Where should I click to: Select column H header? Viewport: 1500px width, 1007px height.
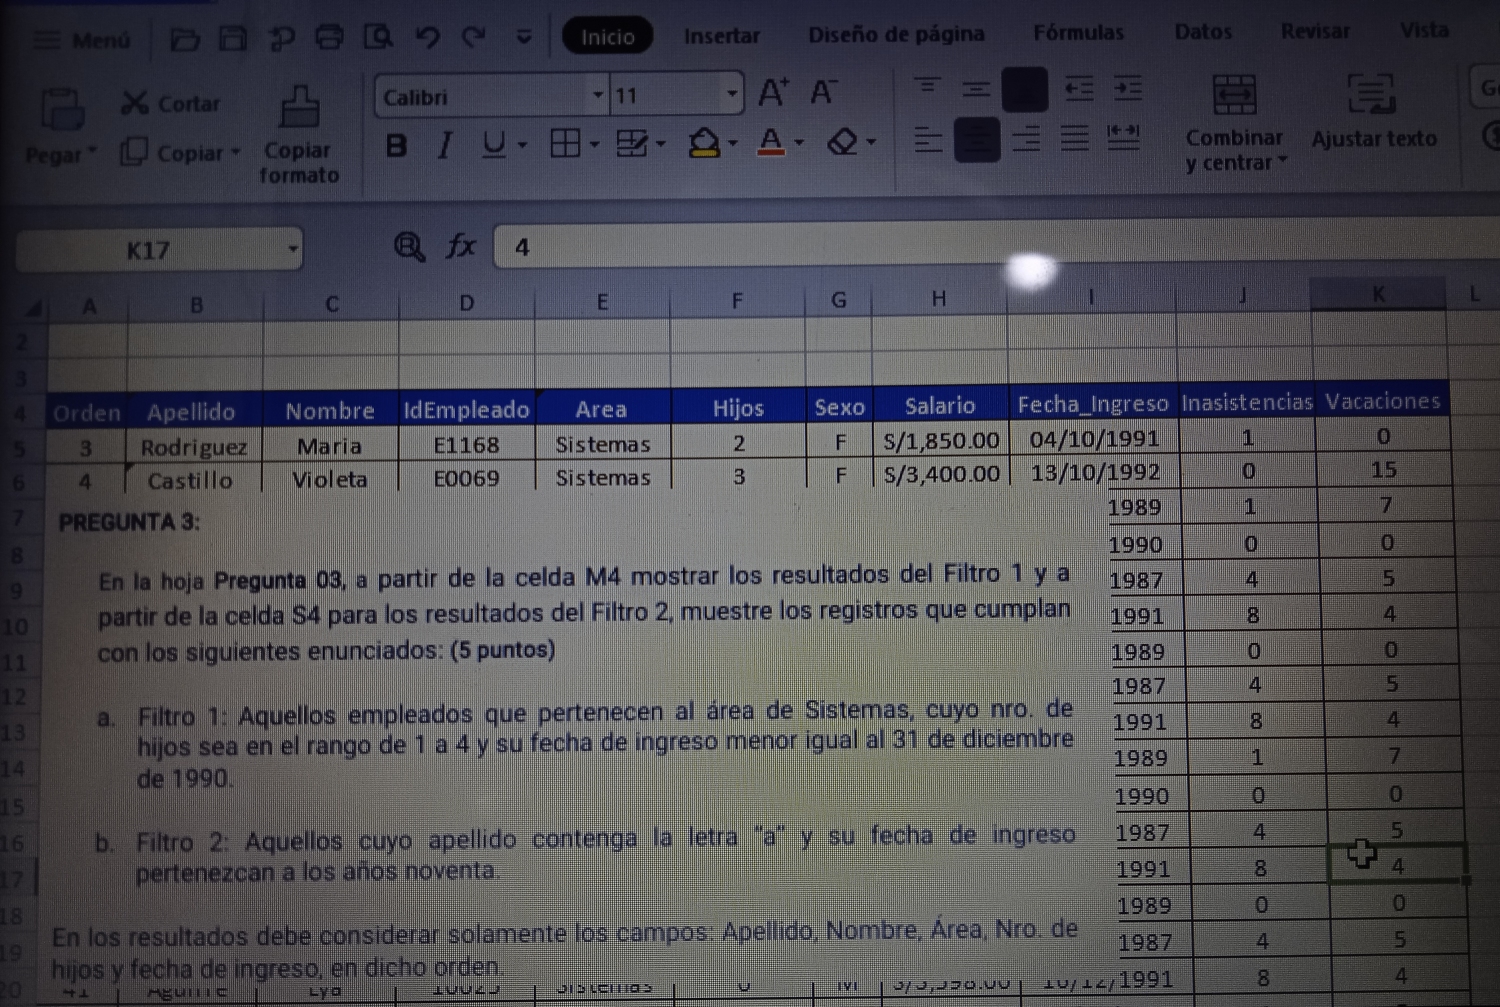click(x=939, y=298)
